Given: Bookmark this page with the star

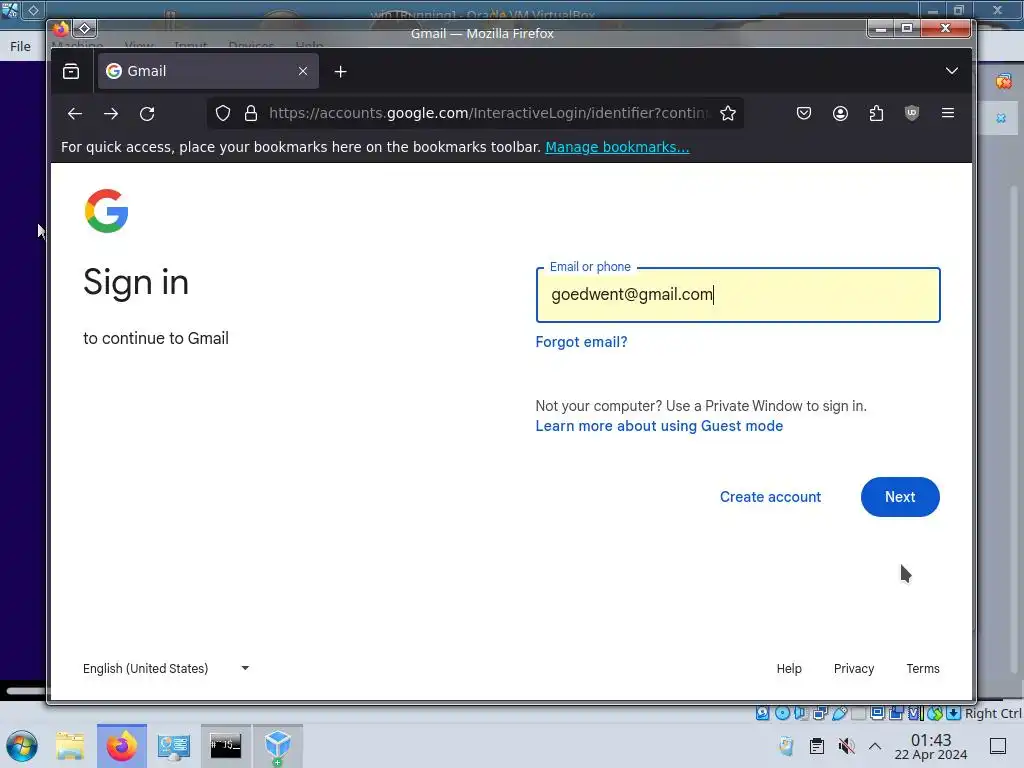Looking at the screenshot, I should 728,114.
